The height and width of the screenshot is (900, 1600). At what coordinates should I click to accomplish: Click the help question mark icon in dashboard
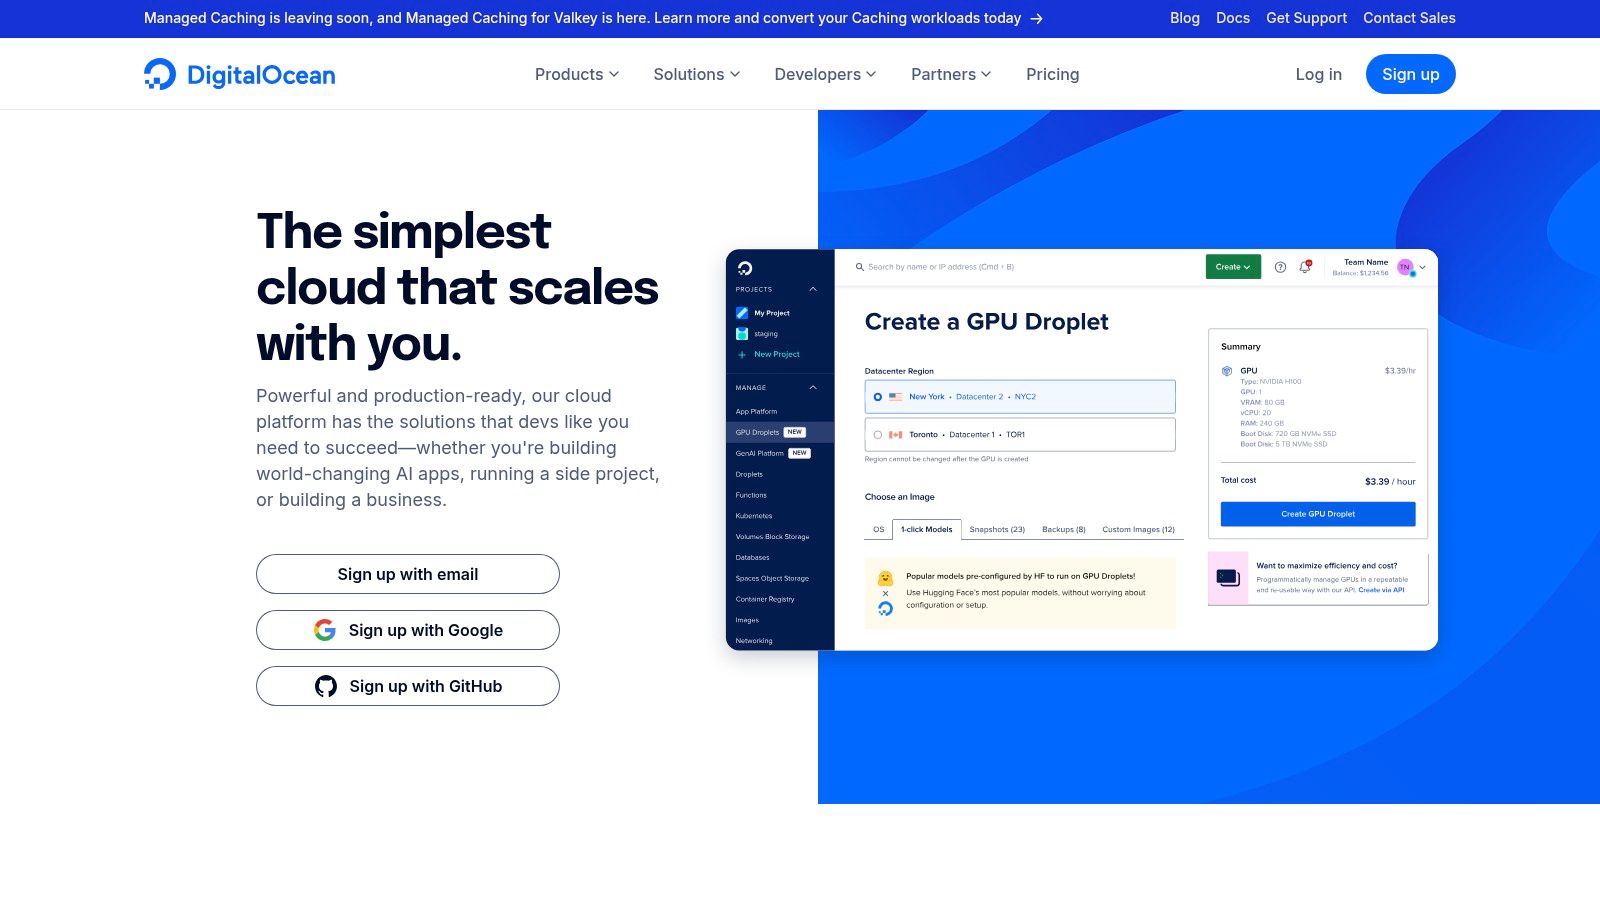(x=1280, y=267)
